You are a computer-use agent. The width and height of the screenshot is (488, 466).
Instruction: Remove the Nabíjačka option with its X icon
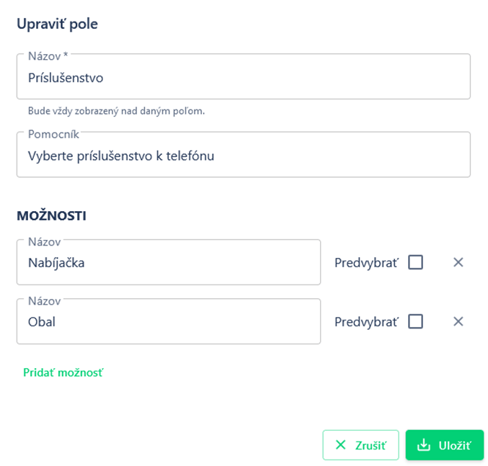(x=458, y=262)
